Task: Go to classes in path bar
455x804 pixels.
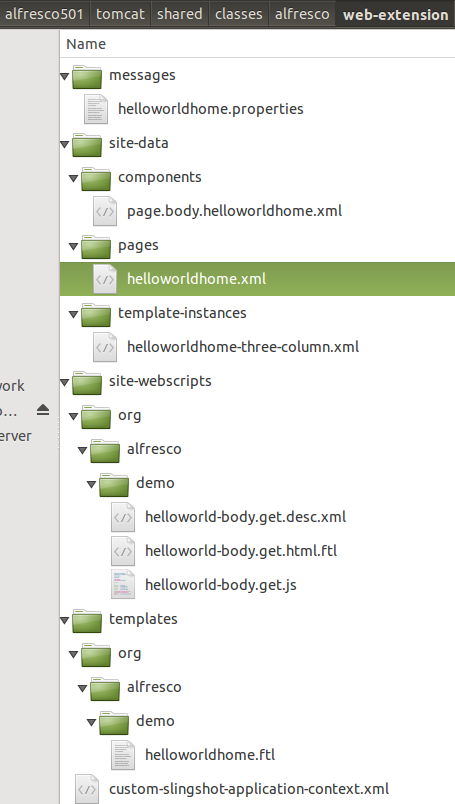Action: pos(239,14)
